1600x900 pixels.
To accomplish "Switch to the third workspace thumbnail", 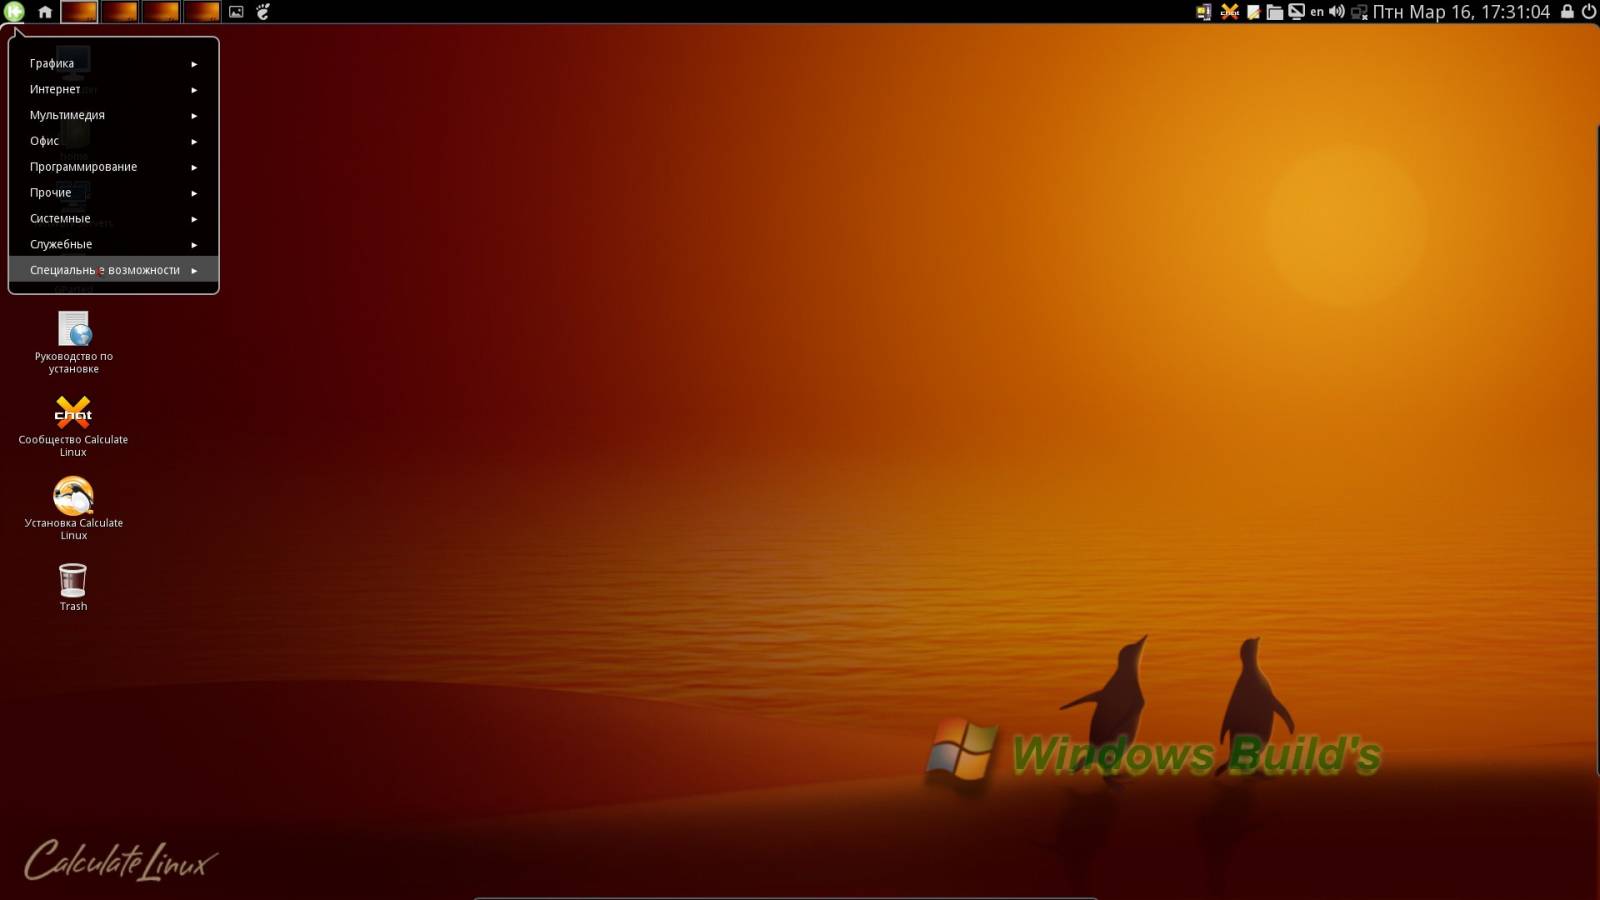I will [161, 12].
